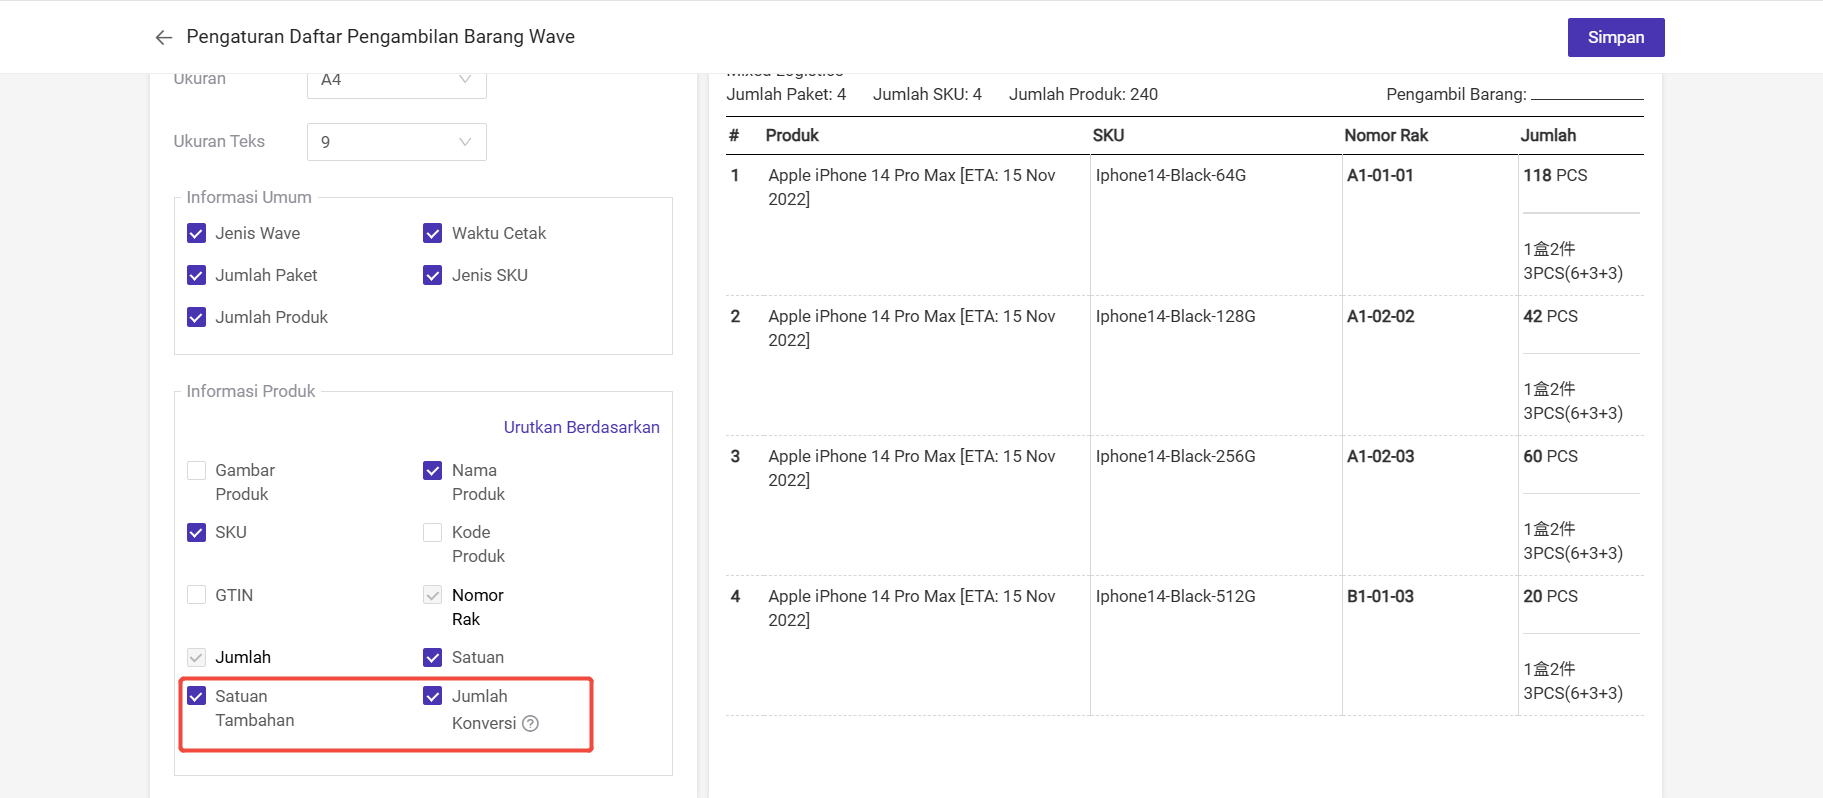Select SKU cell Iphone14-Black-256G
The image size is (1823, 798).
1176,456
